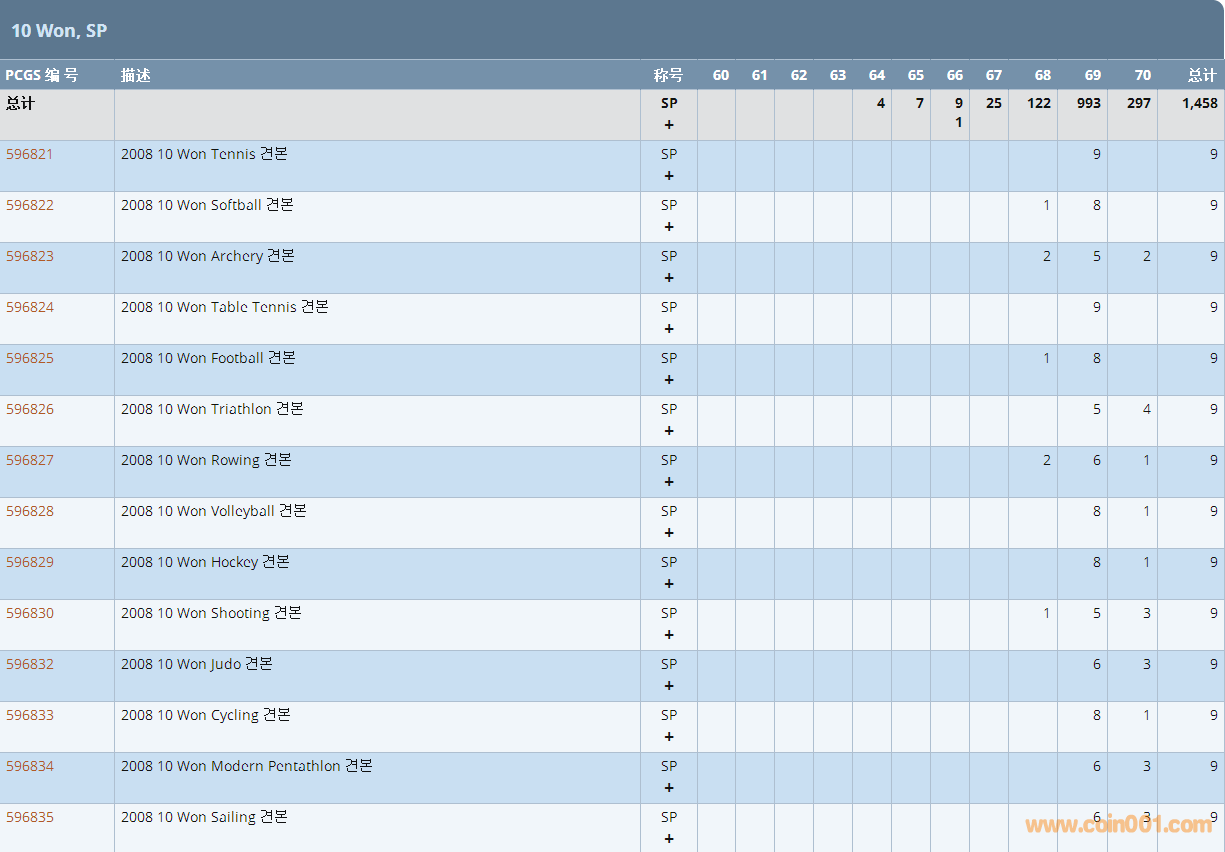Click the grade 70 column header
Image resolution: width=1225 pixels, height=852 pixels.
pyautogui.click(x=1142, y=75)
